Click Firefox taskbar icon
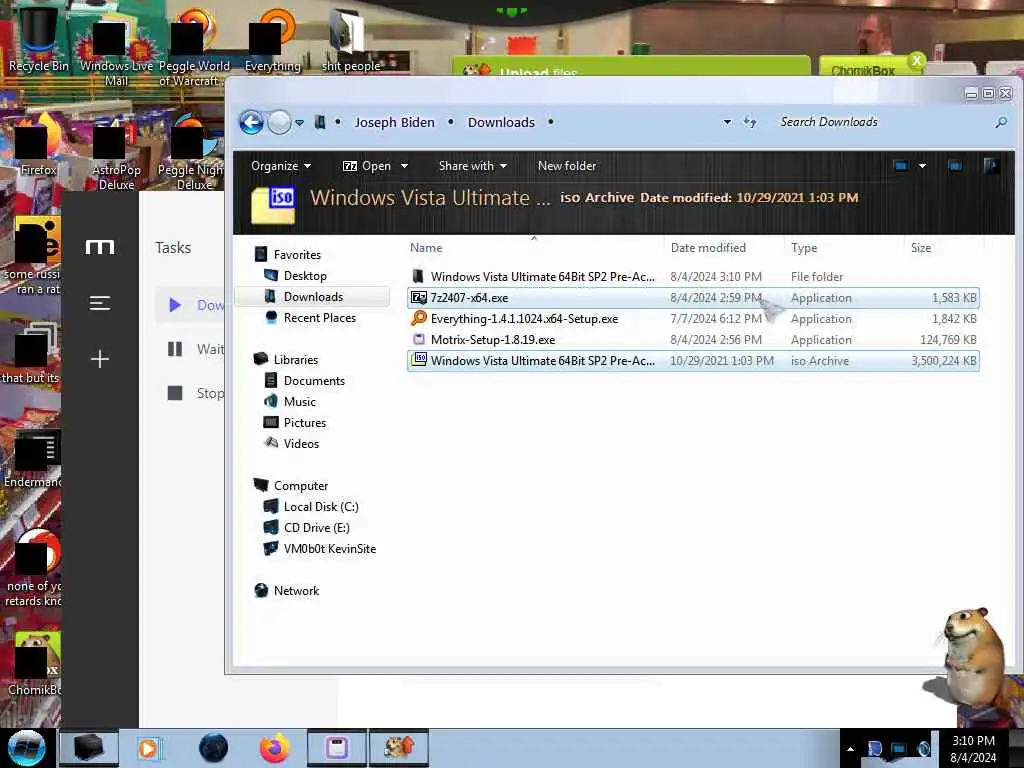 274,748
